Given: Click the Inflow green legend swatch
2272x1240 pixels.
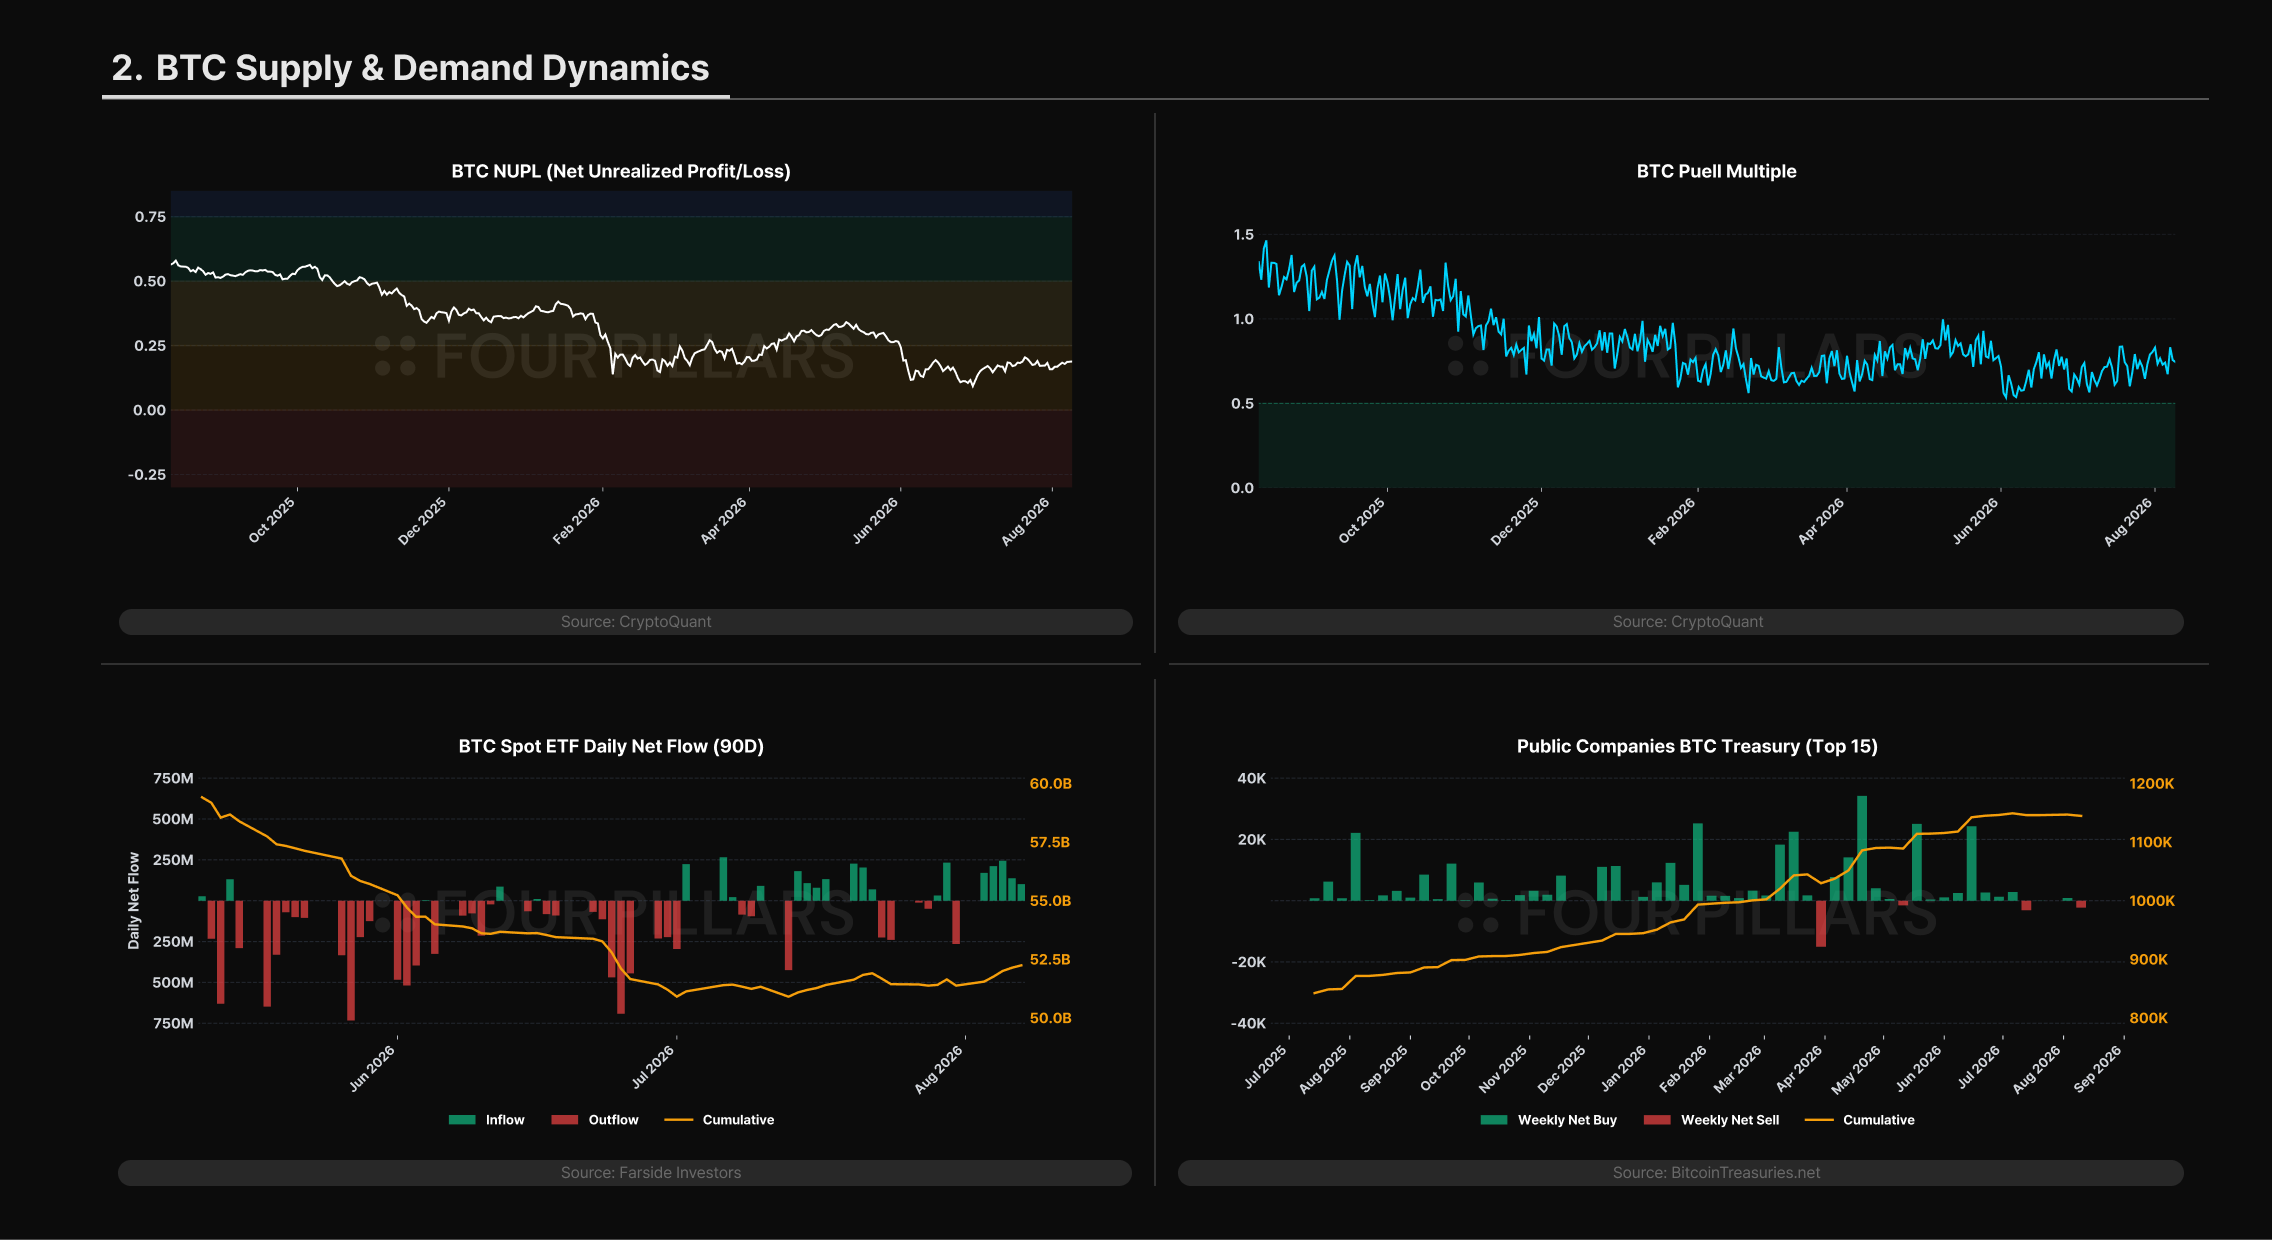Looking at the screenshot, I should pos(462,1120).
